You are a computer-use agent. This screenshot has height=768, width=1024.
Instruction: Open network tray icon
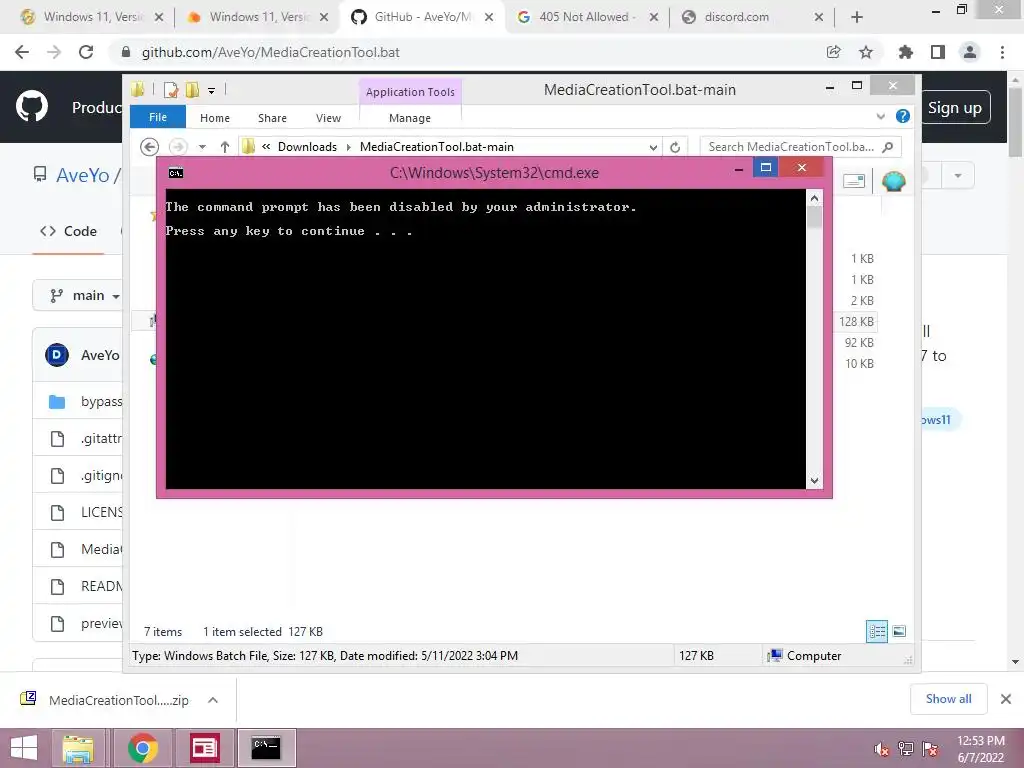click(x=906, y=749)
